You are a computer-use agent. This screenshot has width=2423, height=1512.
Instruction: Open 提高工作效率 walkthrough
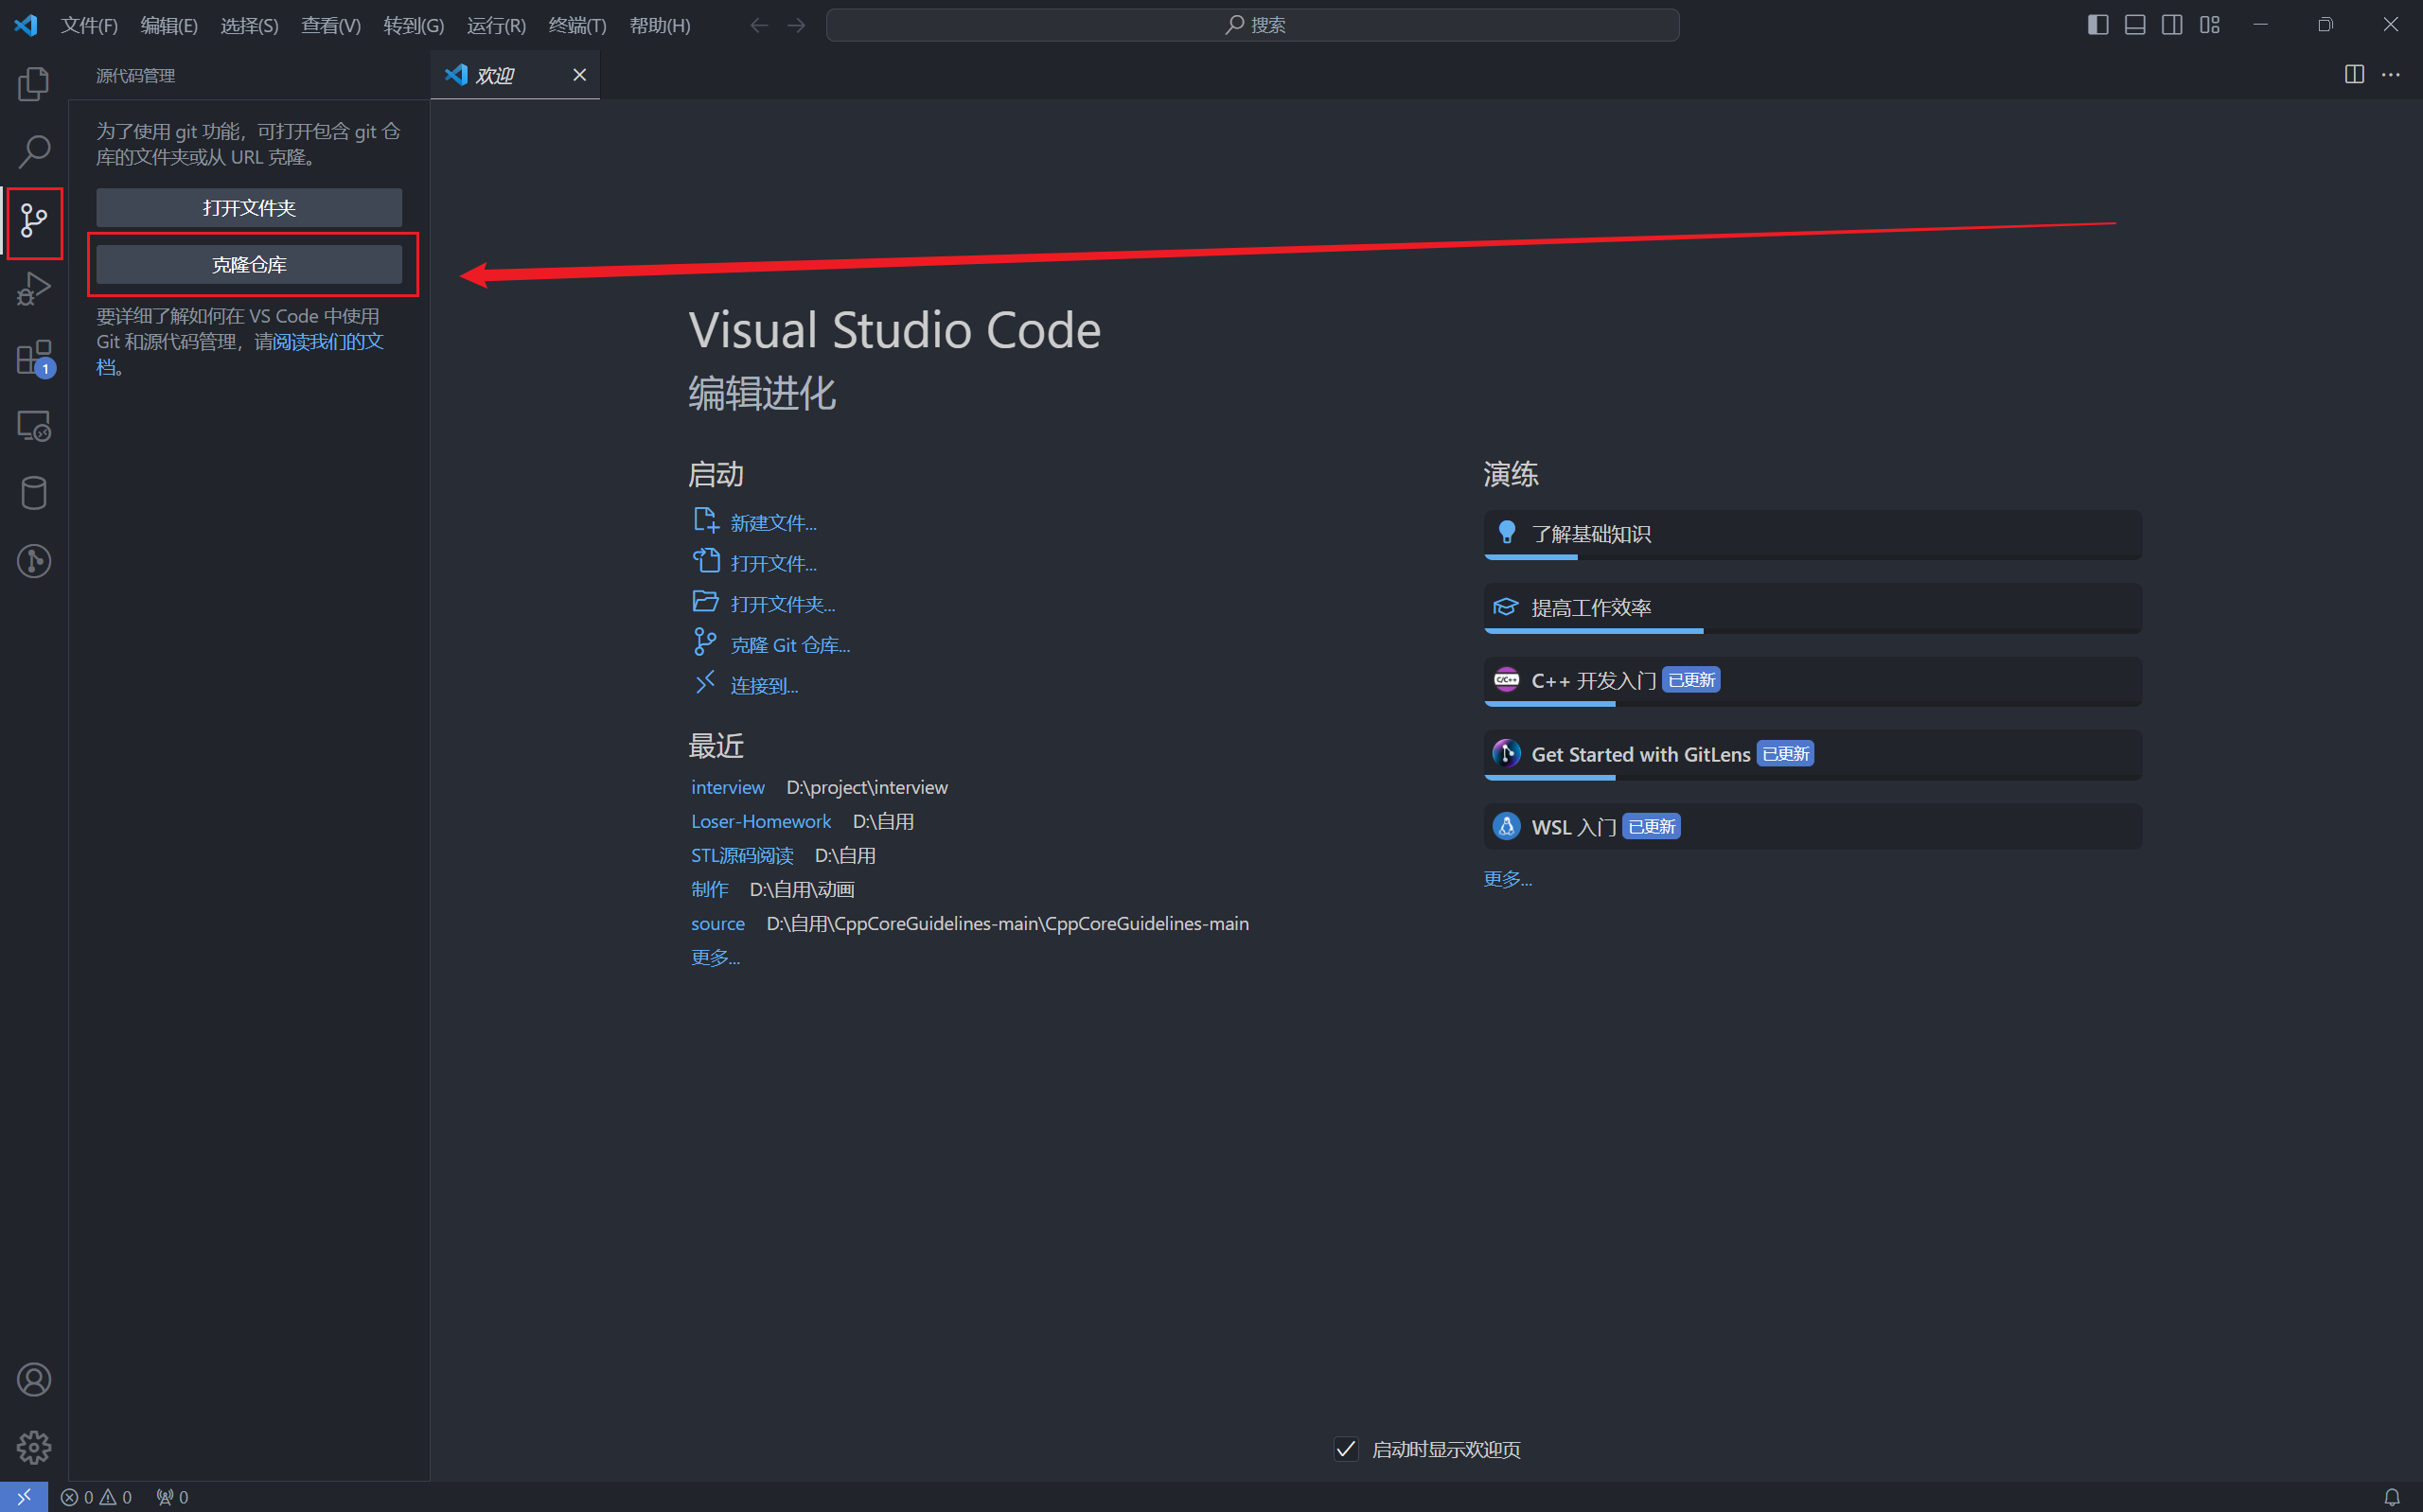(1812, 608)
